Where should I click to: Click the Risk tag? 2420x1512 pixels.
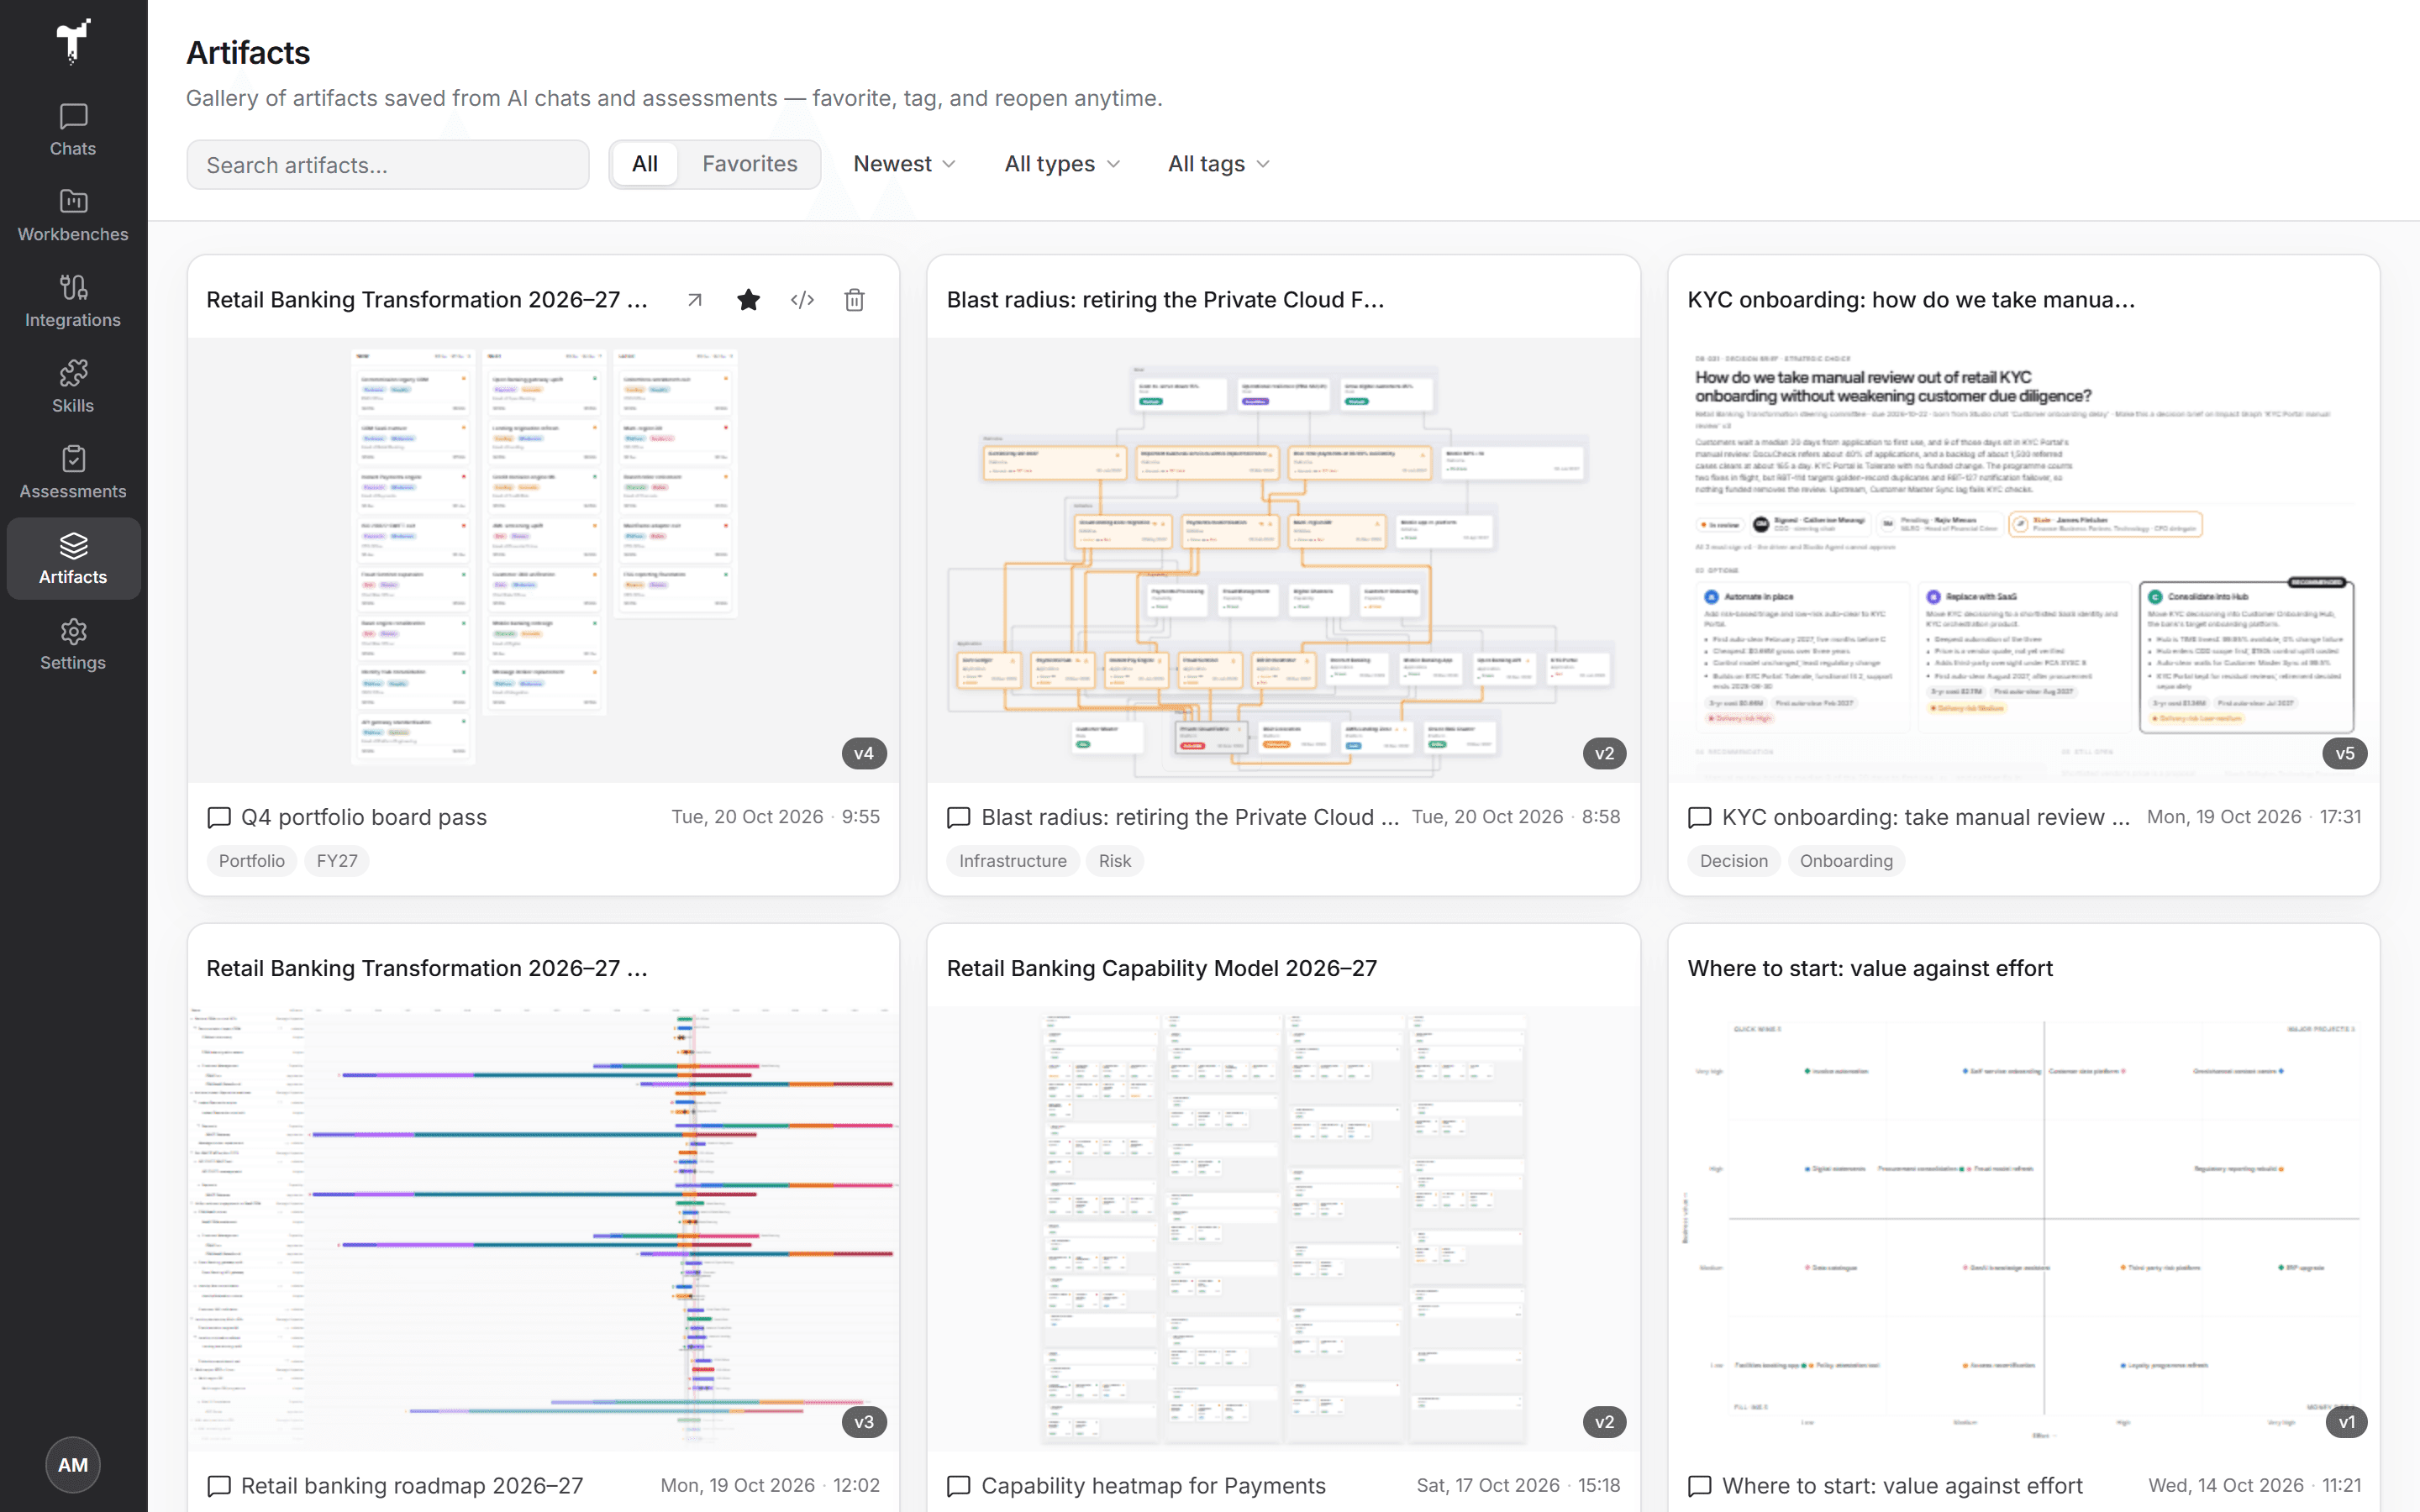tap(1115, 861)
